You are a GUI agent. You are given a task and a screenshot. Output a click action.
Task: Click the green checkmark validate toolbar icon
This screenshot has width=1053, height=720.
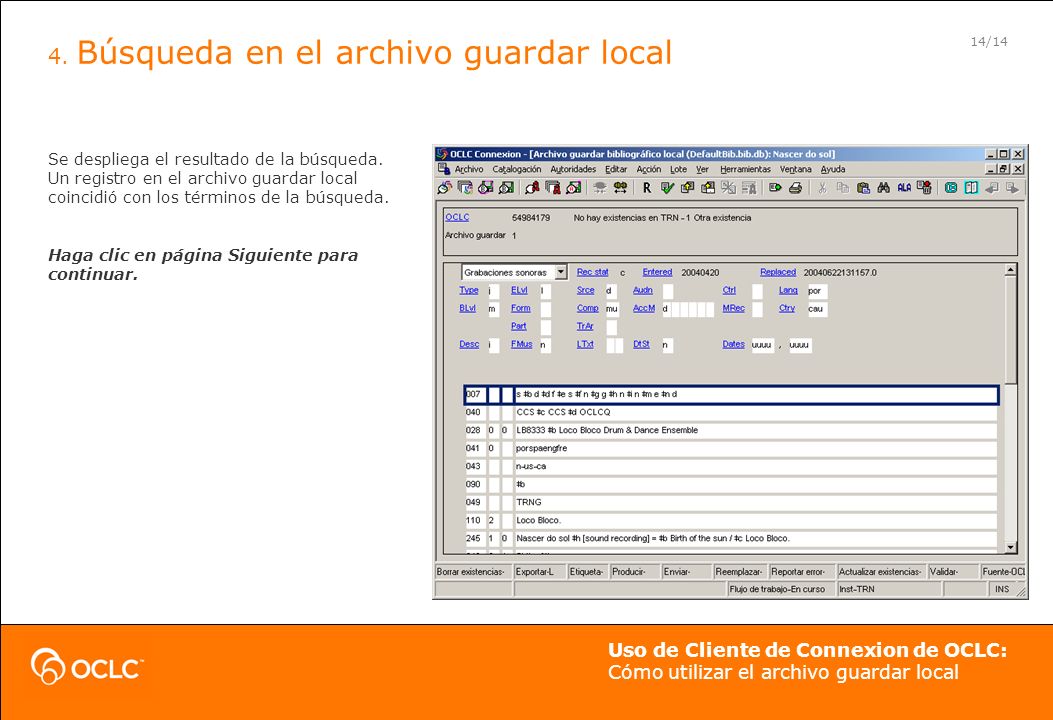pos(667,188)
